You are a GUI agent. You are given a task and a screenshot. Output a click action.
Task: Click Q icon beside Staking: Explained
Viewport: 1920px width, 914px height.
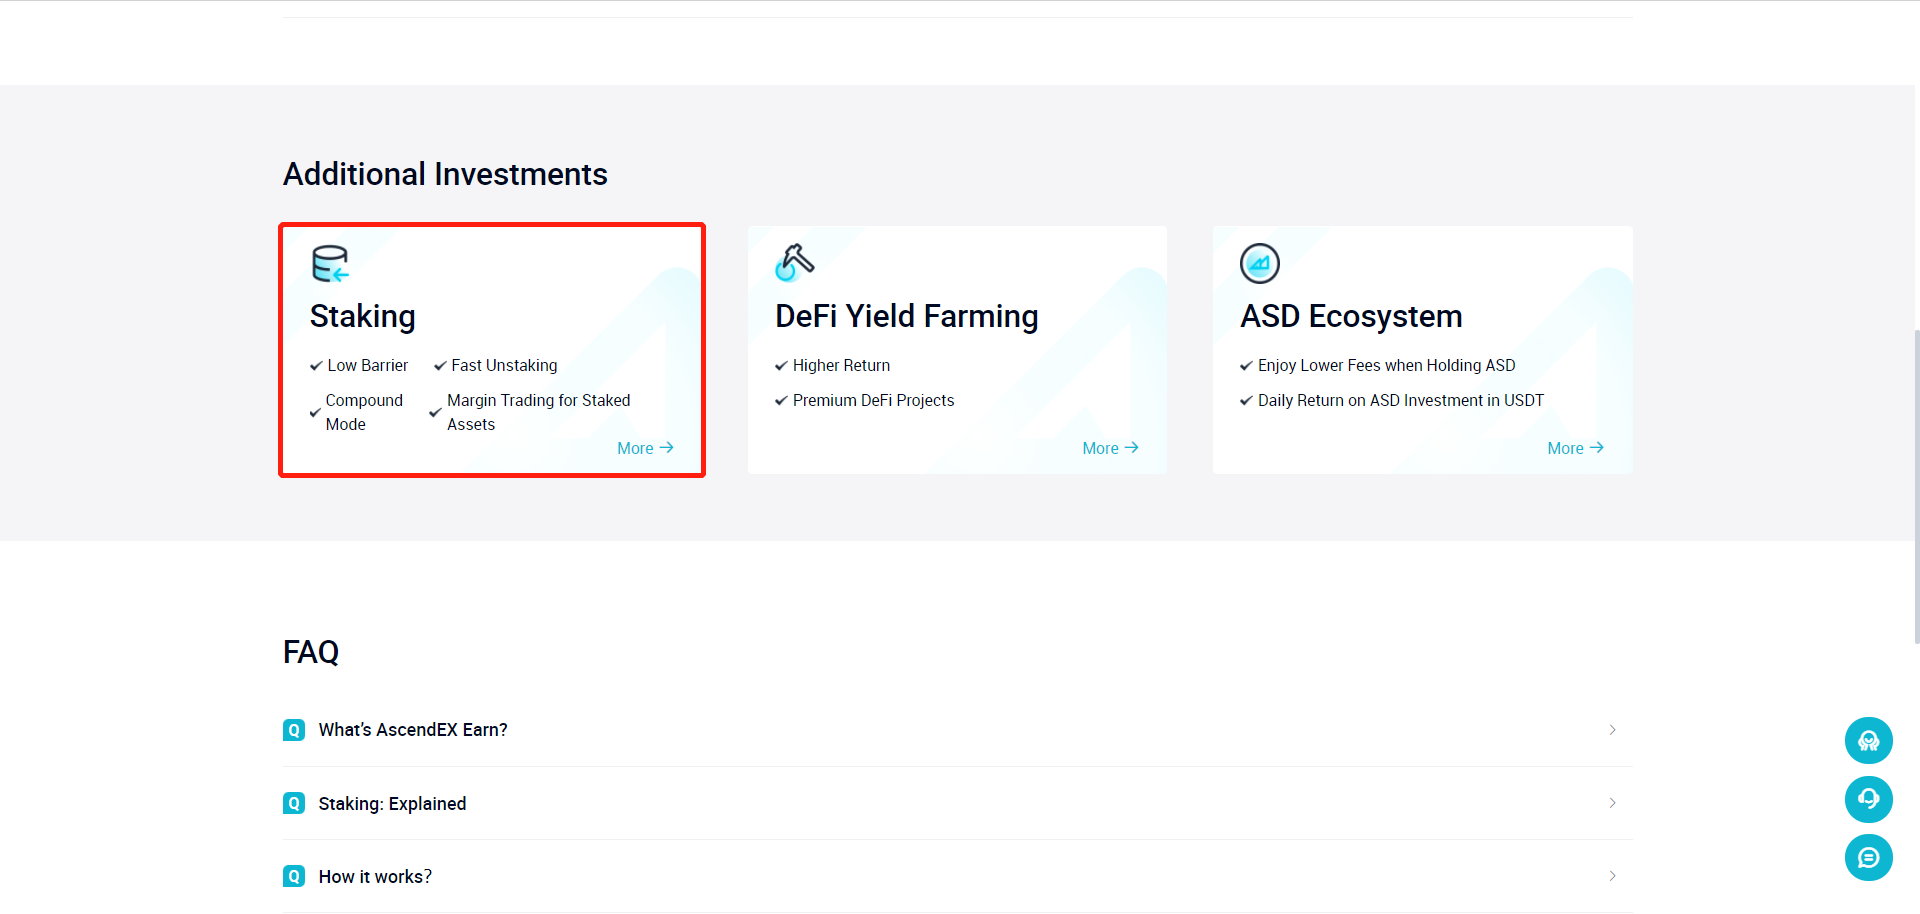pyautogui.click(x=294, y=803)
